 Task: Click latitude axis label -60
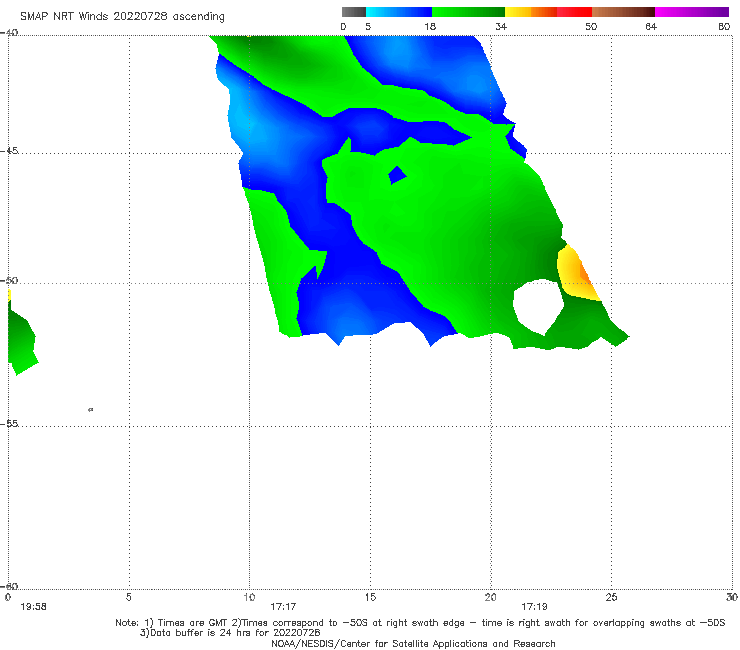[9, 586]
